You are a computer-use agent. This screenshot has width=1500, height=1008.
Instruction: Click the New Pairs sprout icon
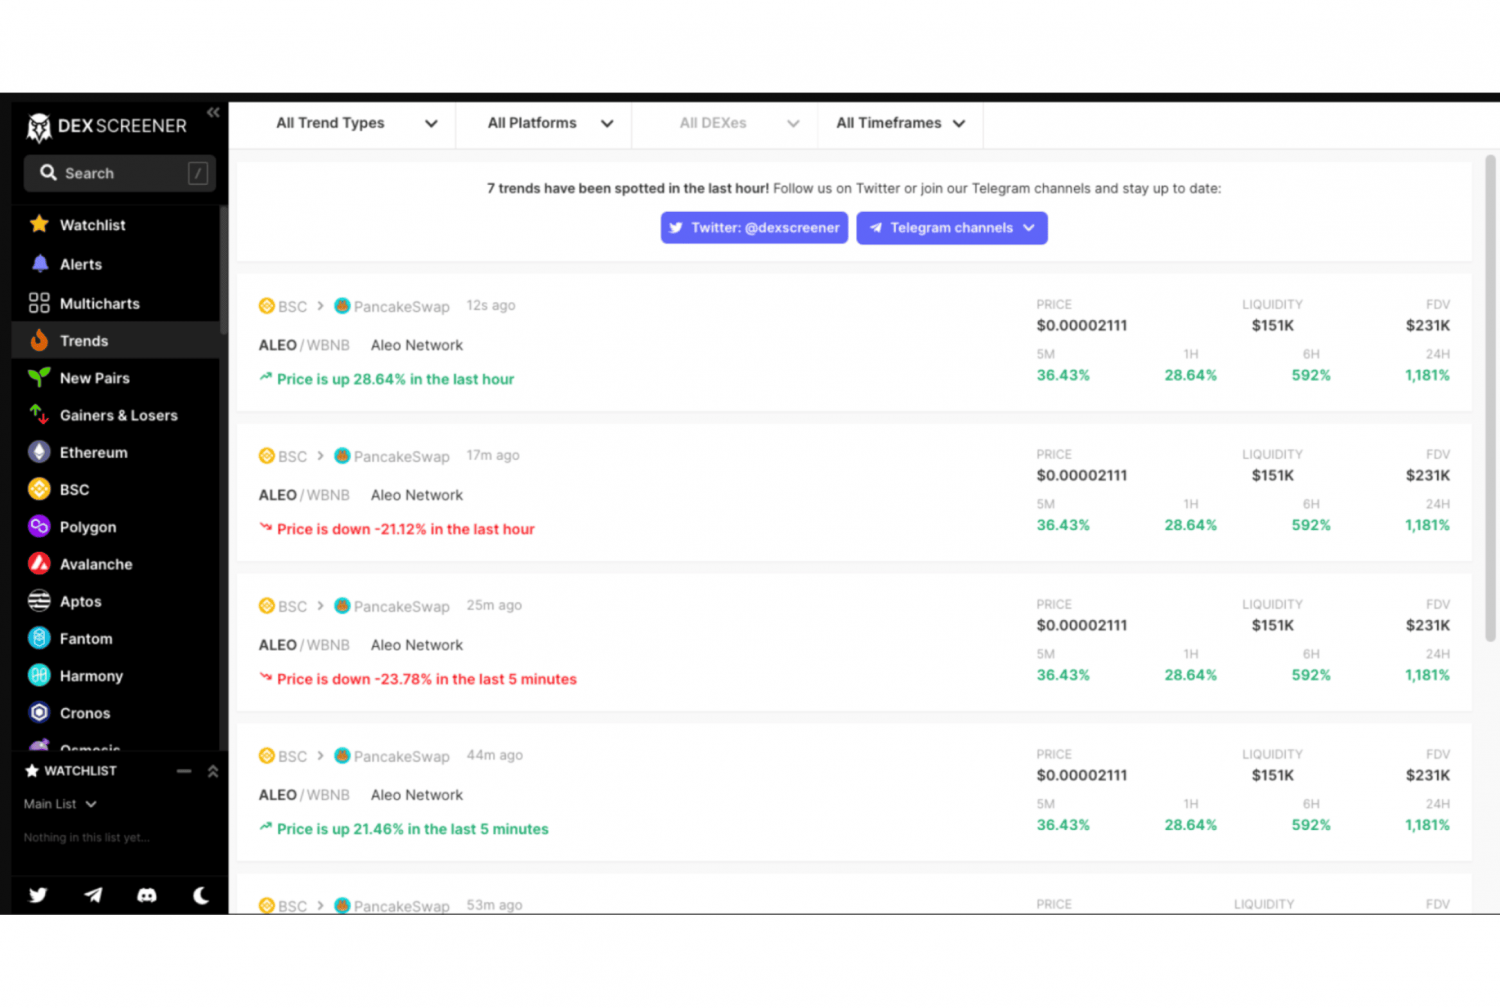39,377
